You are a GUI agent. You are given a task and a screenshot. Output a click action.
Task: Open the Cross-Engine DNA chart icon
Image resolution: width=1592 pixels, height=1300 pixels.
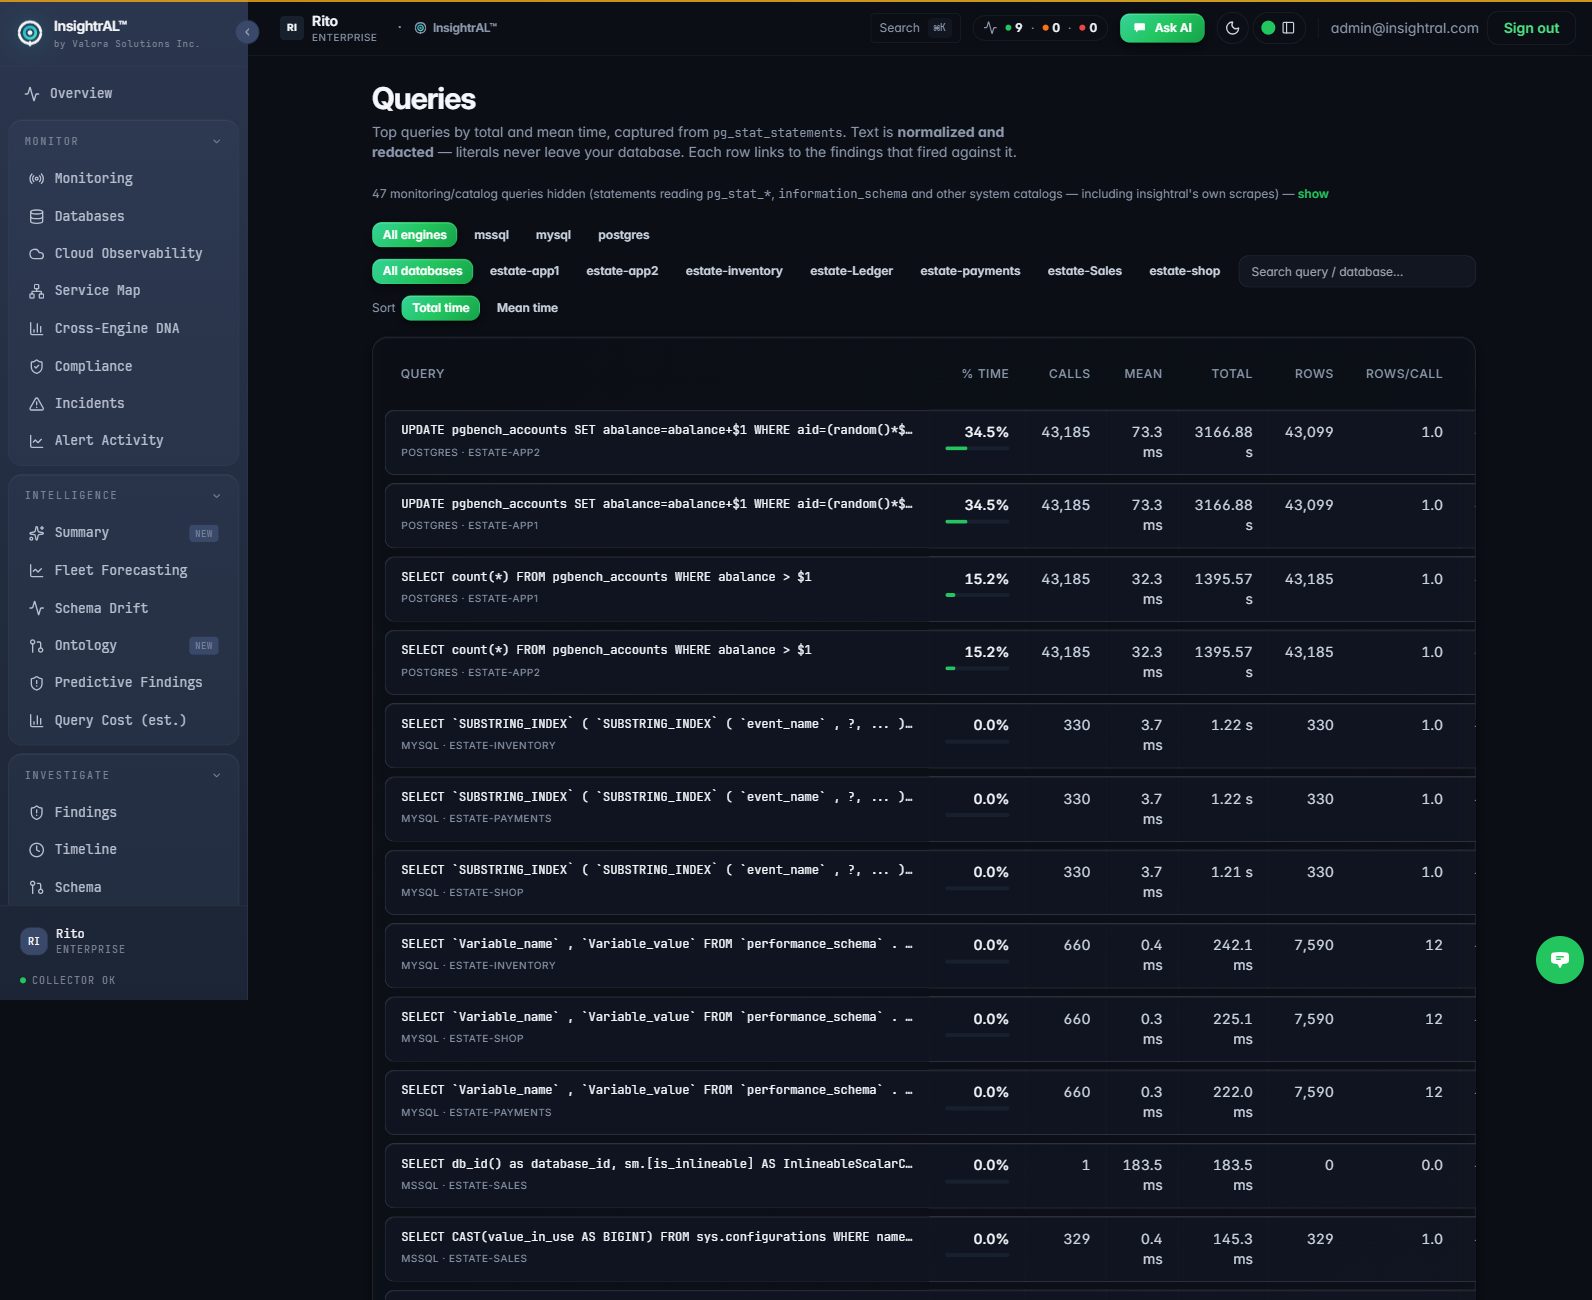[37, 329]
